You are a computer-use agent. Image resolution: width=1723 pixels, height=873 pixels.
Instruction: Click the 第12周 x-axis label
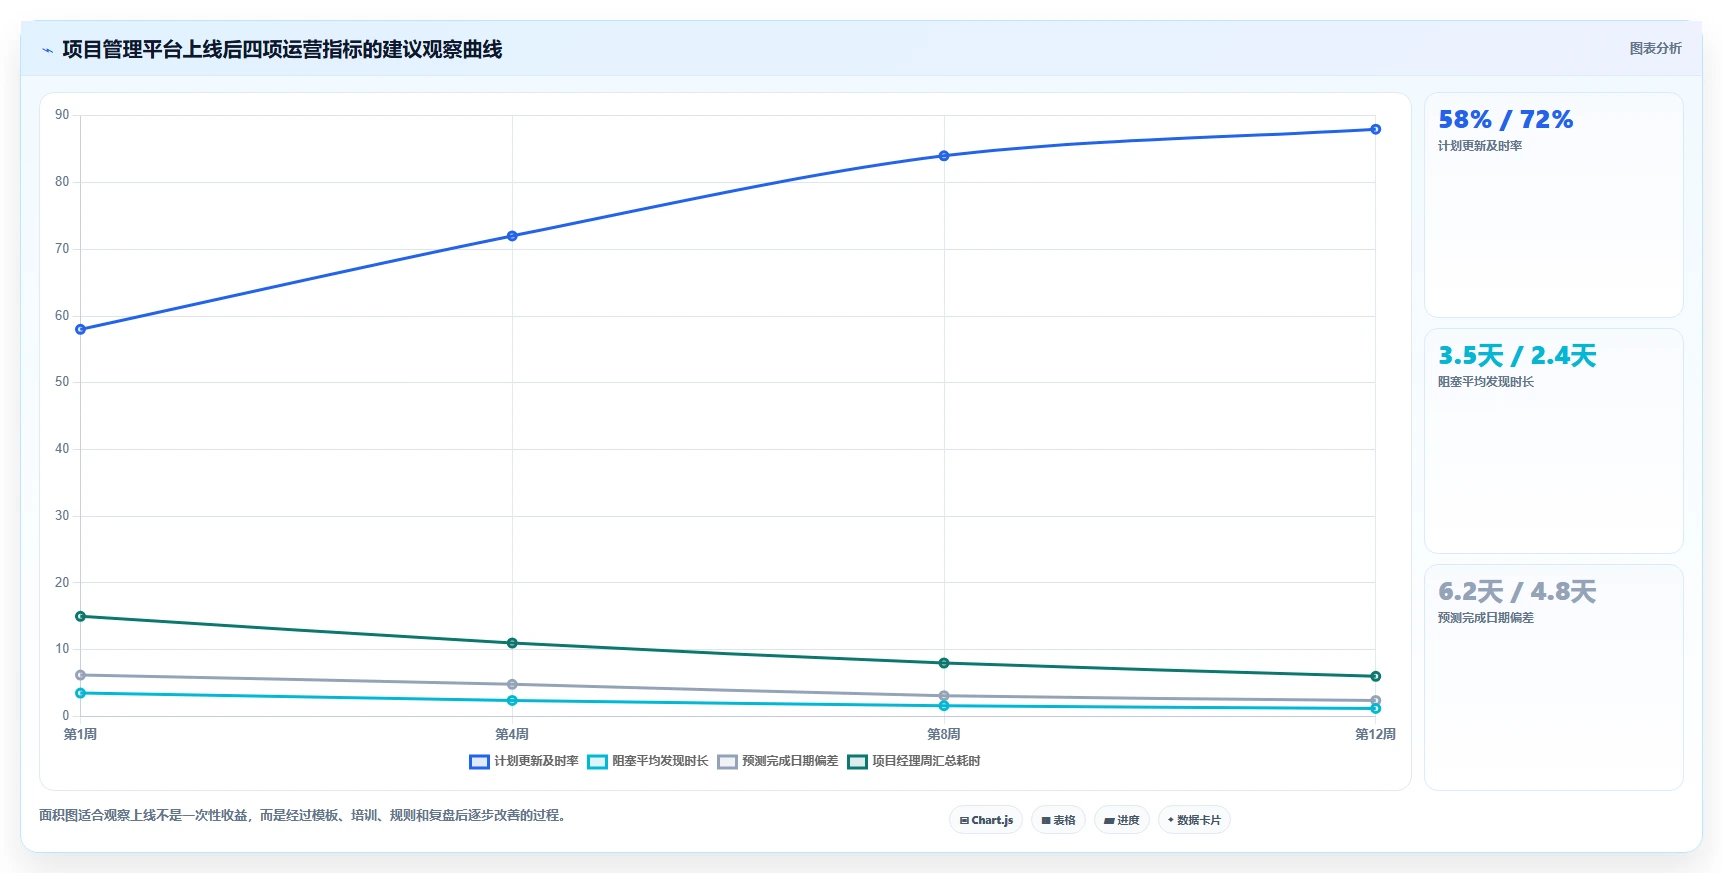pos(1376,734)
